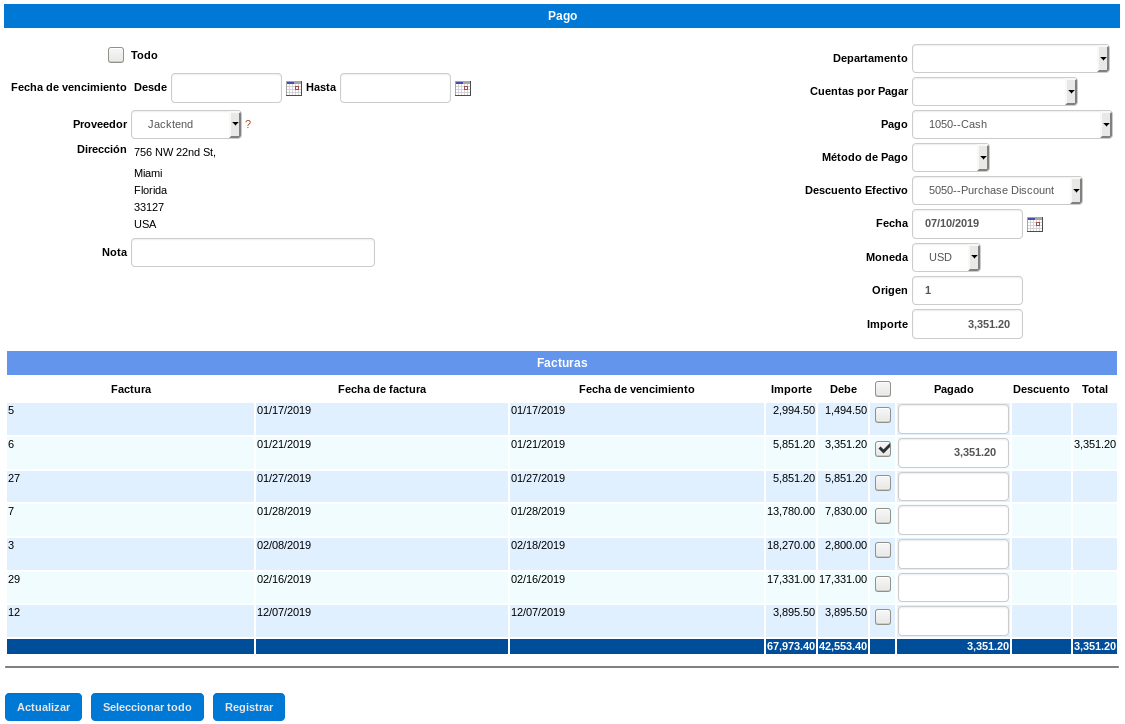Click the due date 02/18/2019
Viewport: 1125px width, 724px height.
538,545
